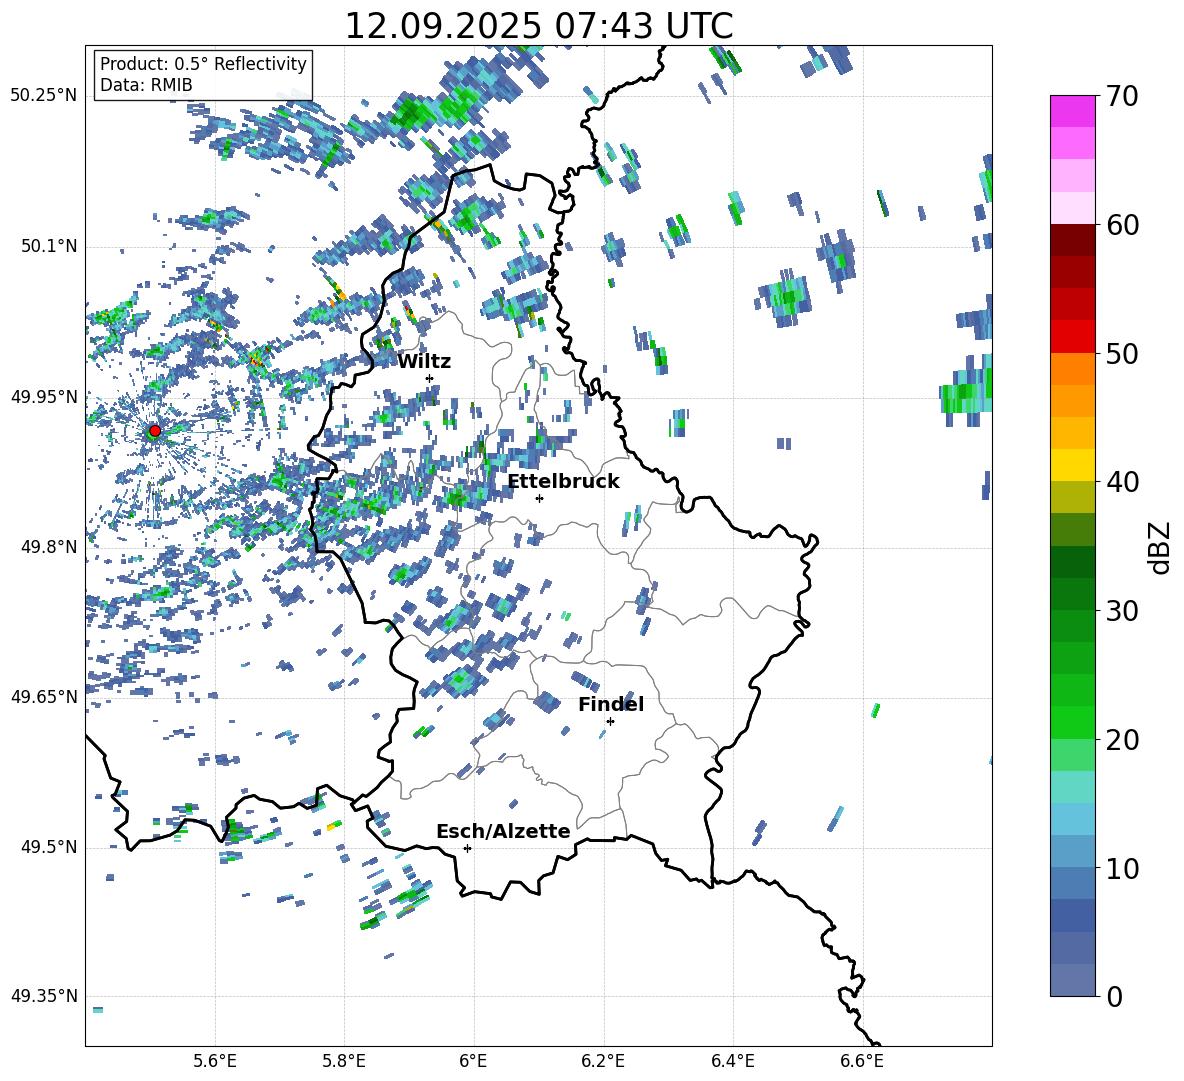Click the 49.65°N latitude label
The width and height of the screenshot is (1184, 1081).
pyautogui.click(x=44, y=697)
